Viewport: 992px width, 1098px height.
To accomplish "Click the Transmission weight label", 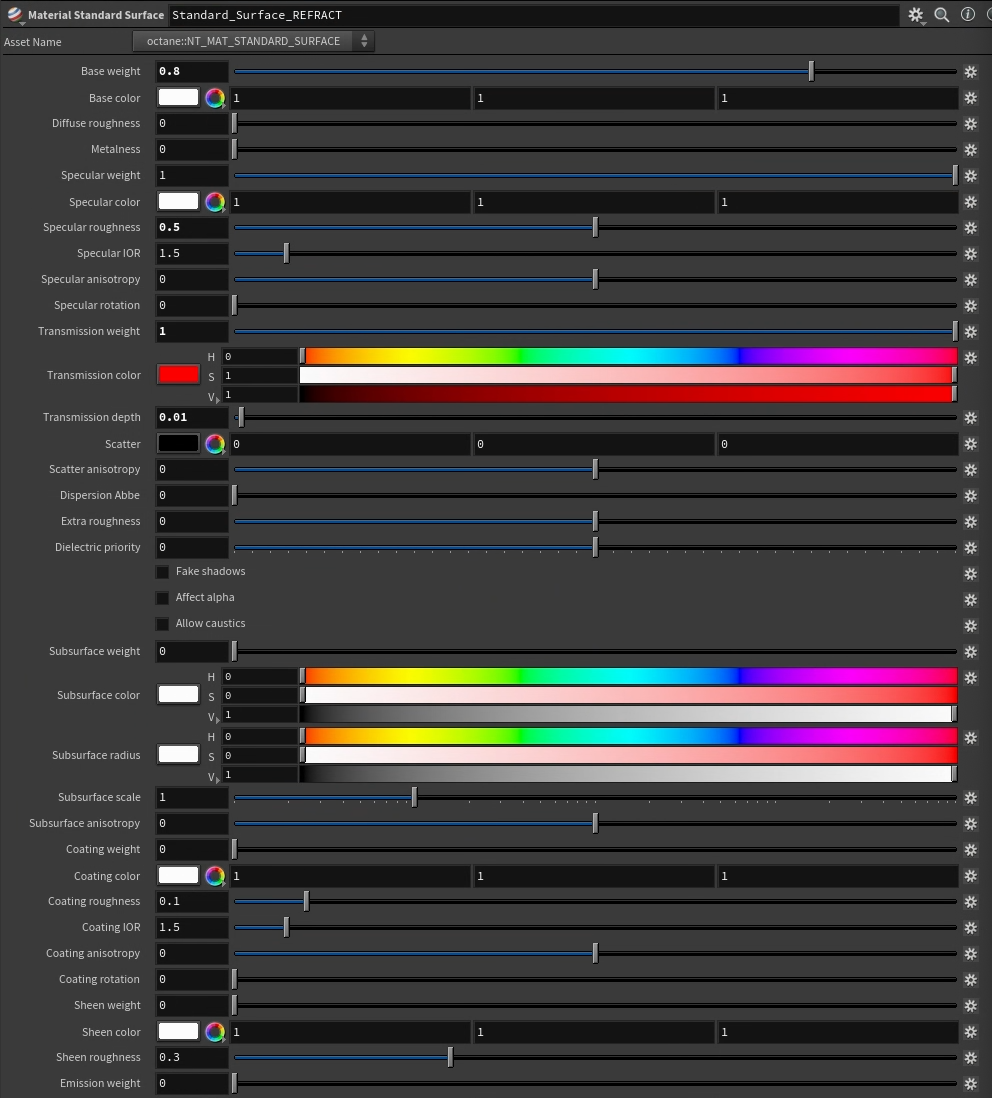I will tap(89, 331).
